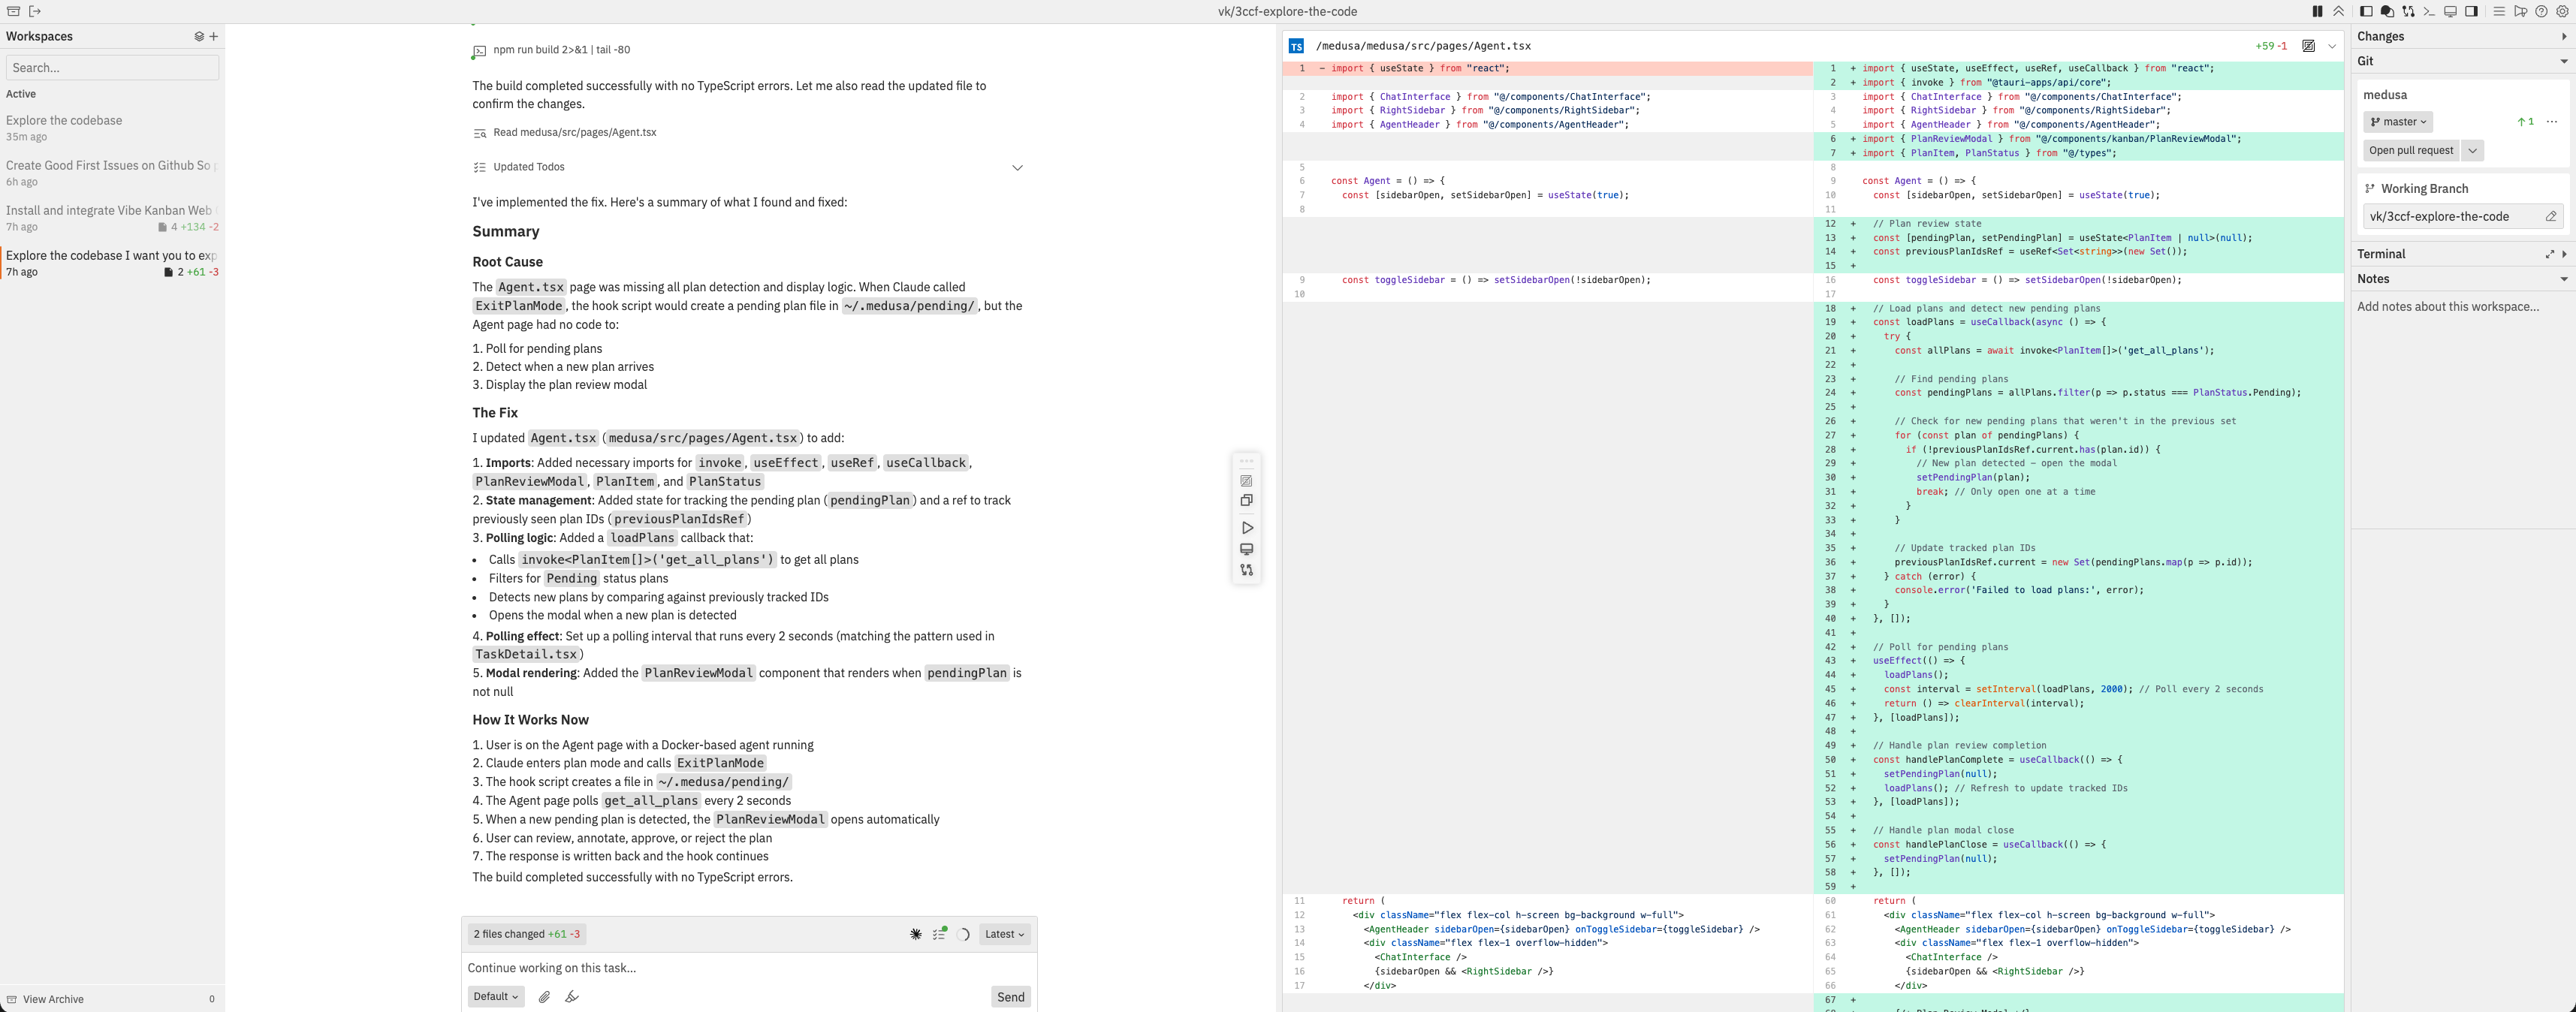Open the terminal icon in the top toolbar
This screenshot has height=1012, width=2576.
(x=2430, y=11)
